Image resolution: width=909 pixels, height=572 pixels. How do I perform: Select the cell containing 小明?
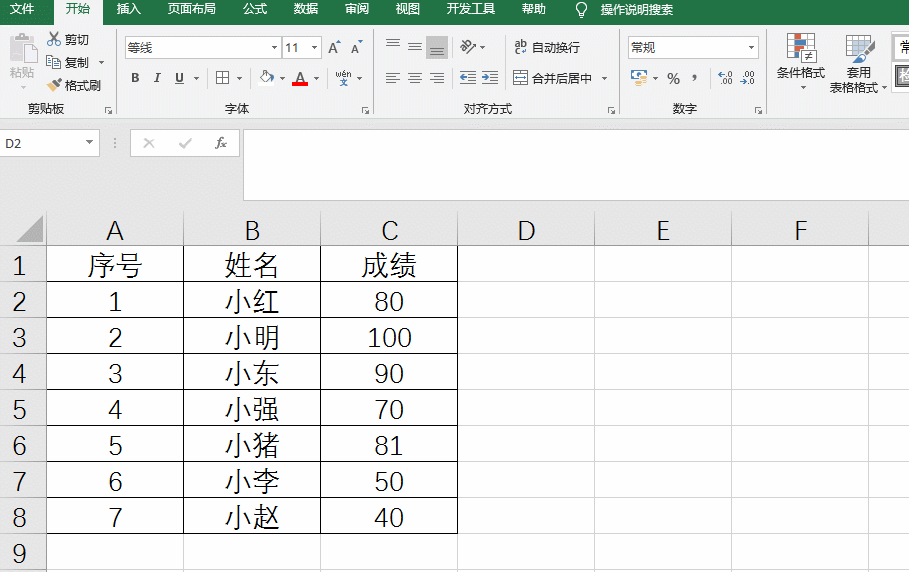click(x=252, y=337)
